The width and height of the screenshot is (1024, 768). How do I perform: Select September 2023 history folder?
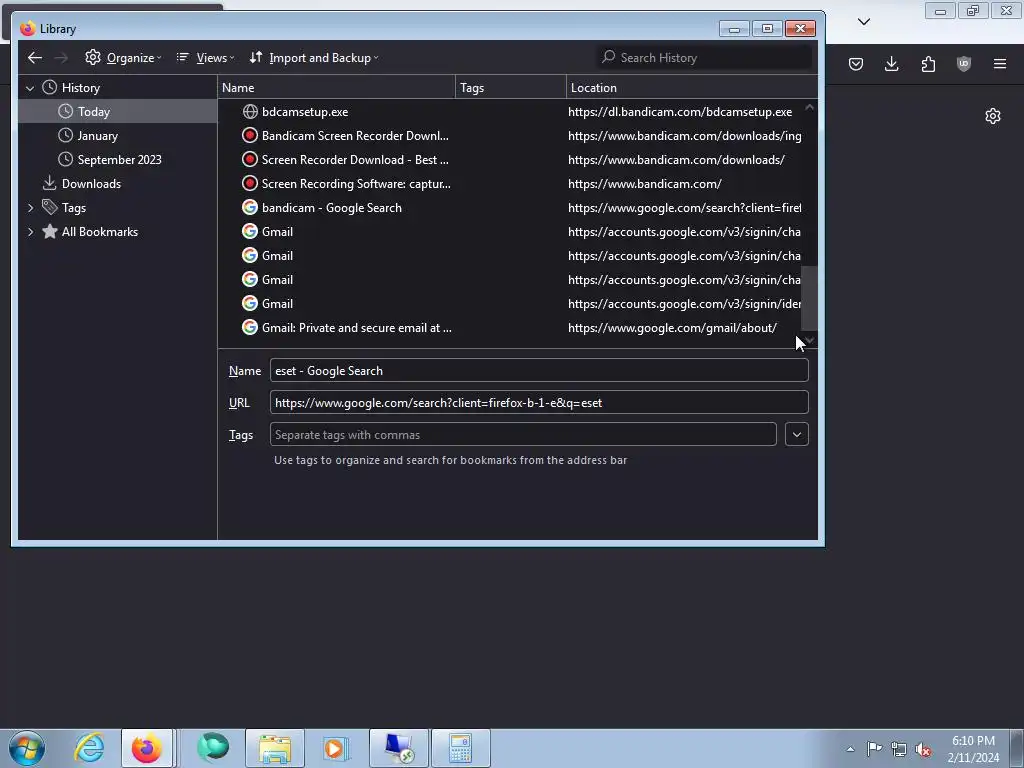[119, 159]
